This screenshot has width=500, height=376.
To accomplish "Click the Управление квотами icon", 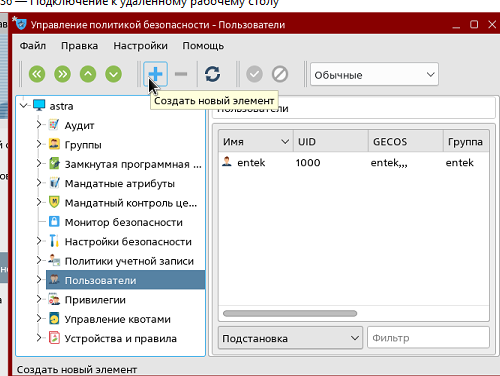I will (54, 319).
